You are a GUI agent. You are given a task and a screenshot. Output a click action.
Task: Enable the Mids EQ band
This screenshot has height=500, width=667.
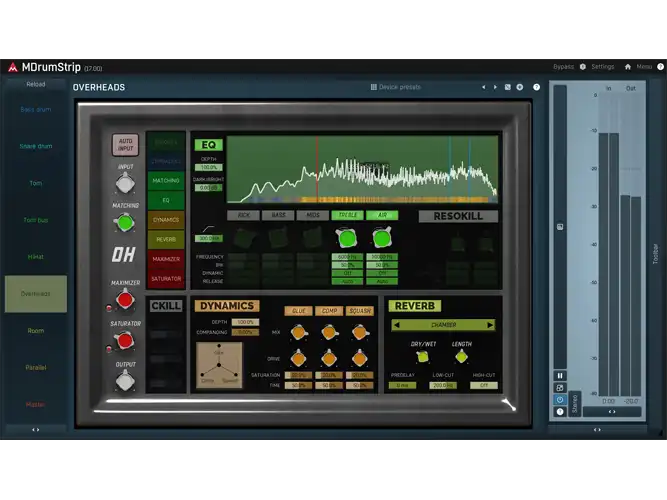click(313, 215)
